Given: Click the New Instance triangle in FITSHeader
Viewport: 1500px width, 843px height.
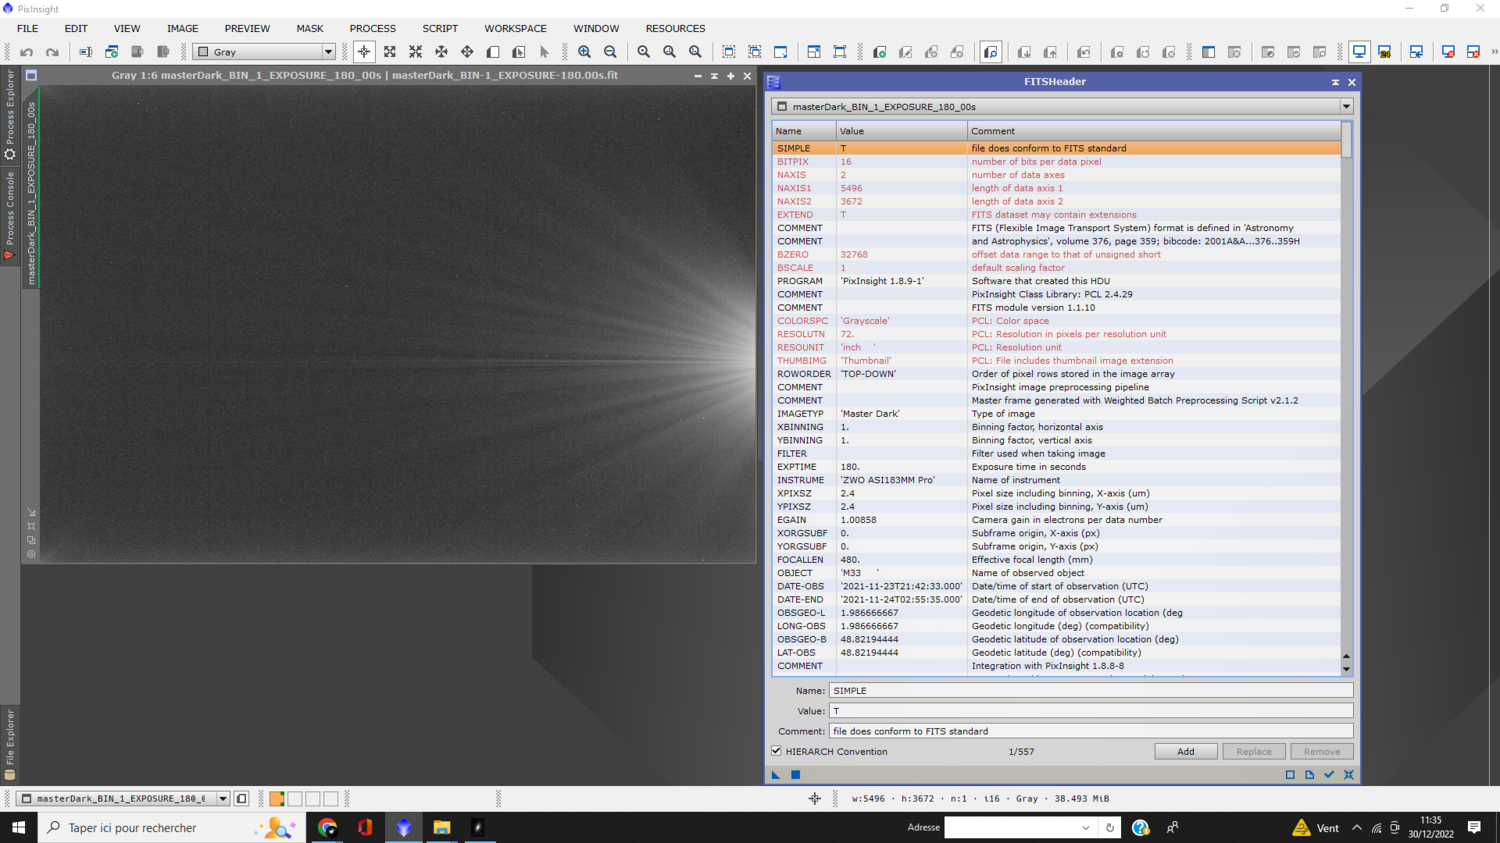Looking at the screenshot, I should coord(776,775).
